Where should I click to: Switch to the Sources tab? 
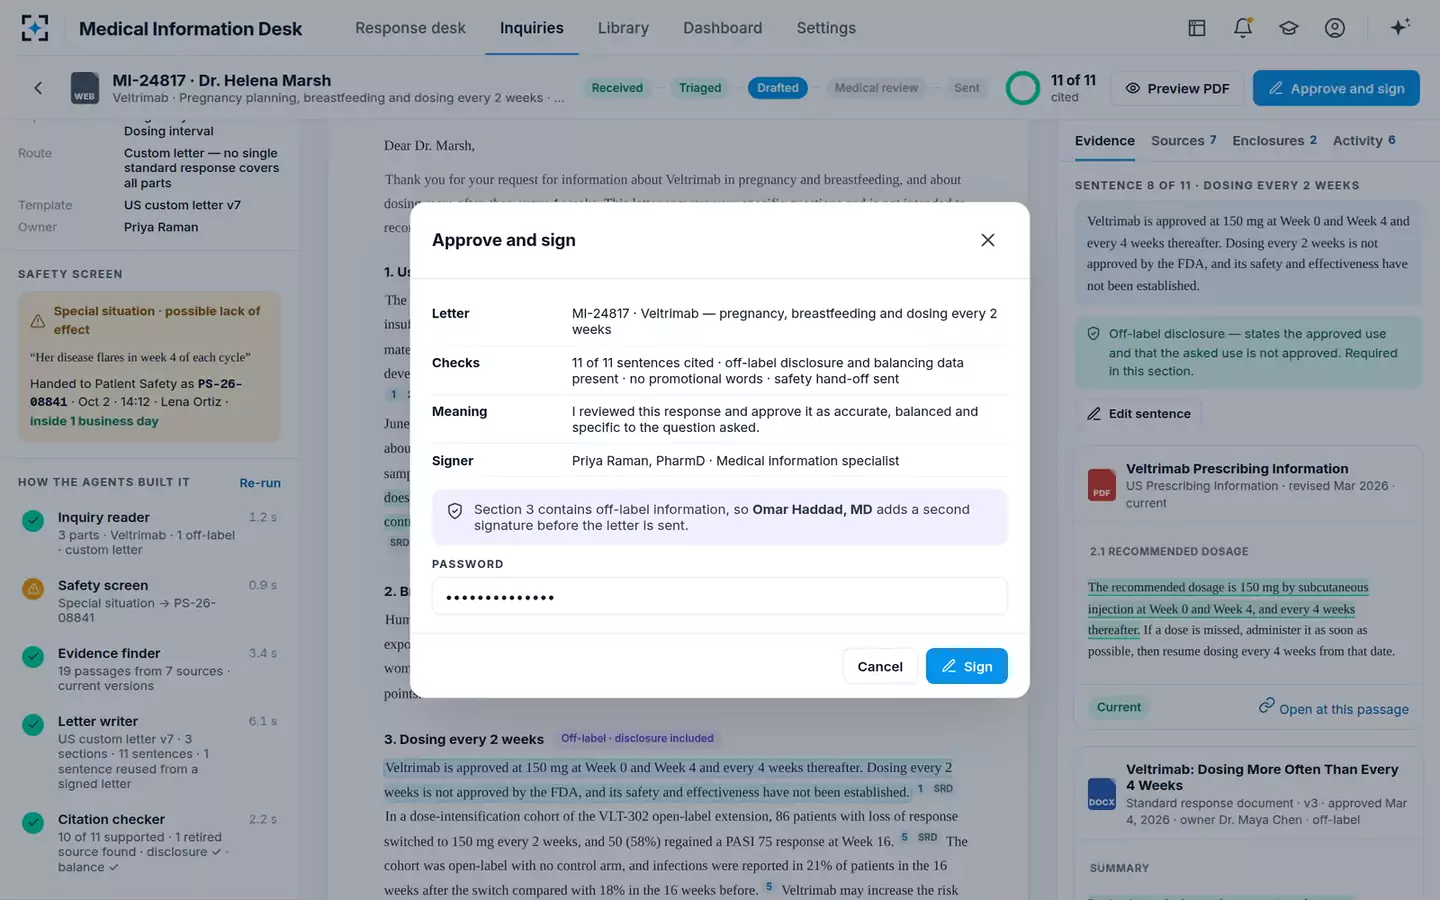click(1184, 141)
